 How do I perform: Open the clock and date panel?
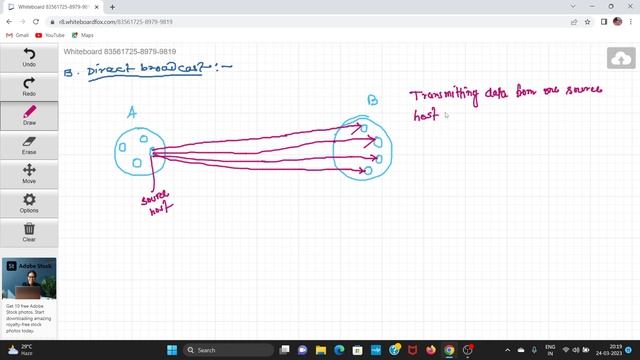[x=609, y=350]
